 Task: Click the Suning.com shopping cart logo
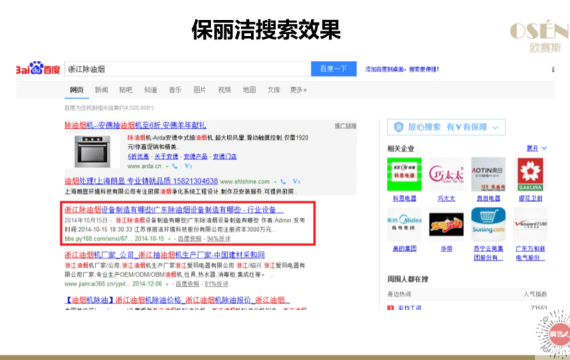click(488, 224)
